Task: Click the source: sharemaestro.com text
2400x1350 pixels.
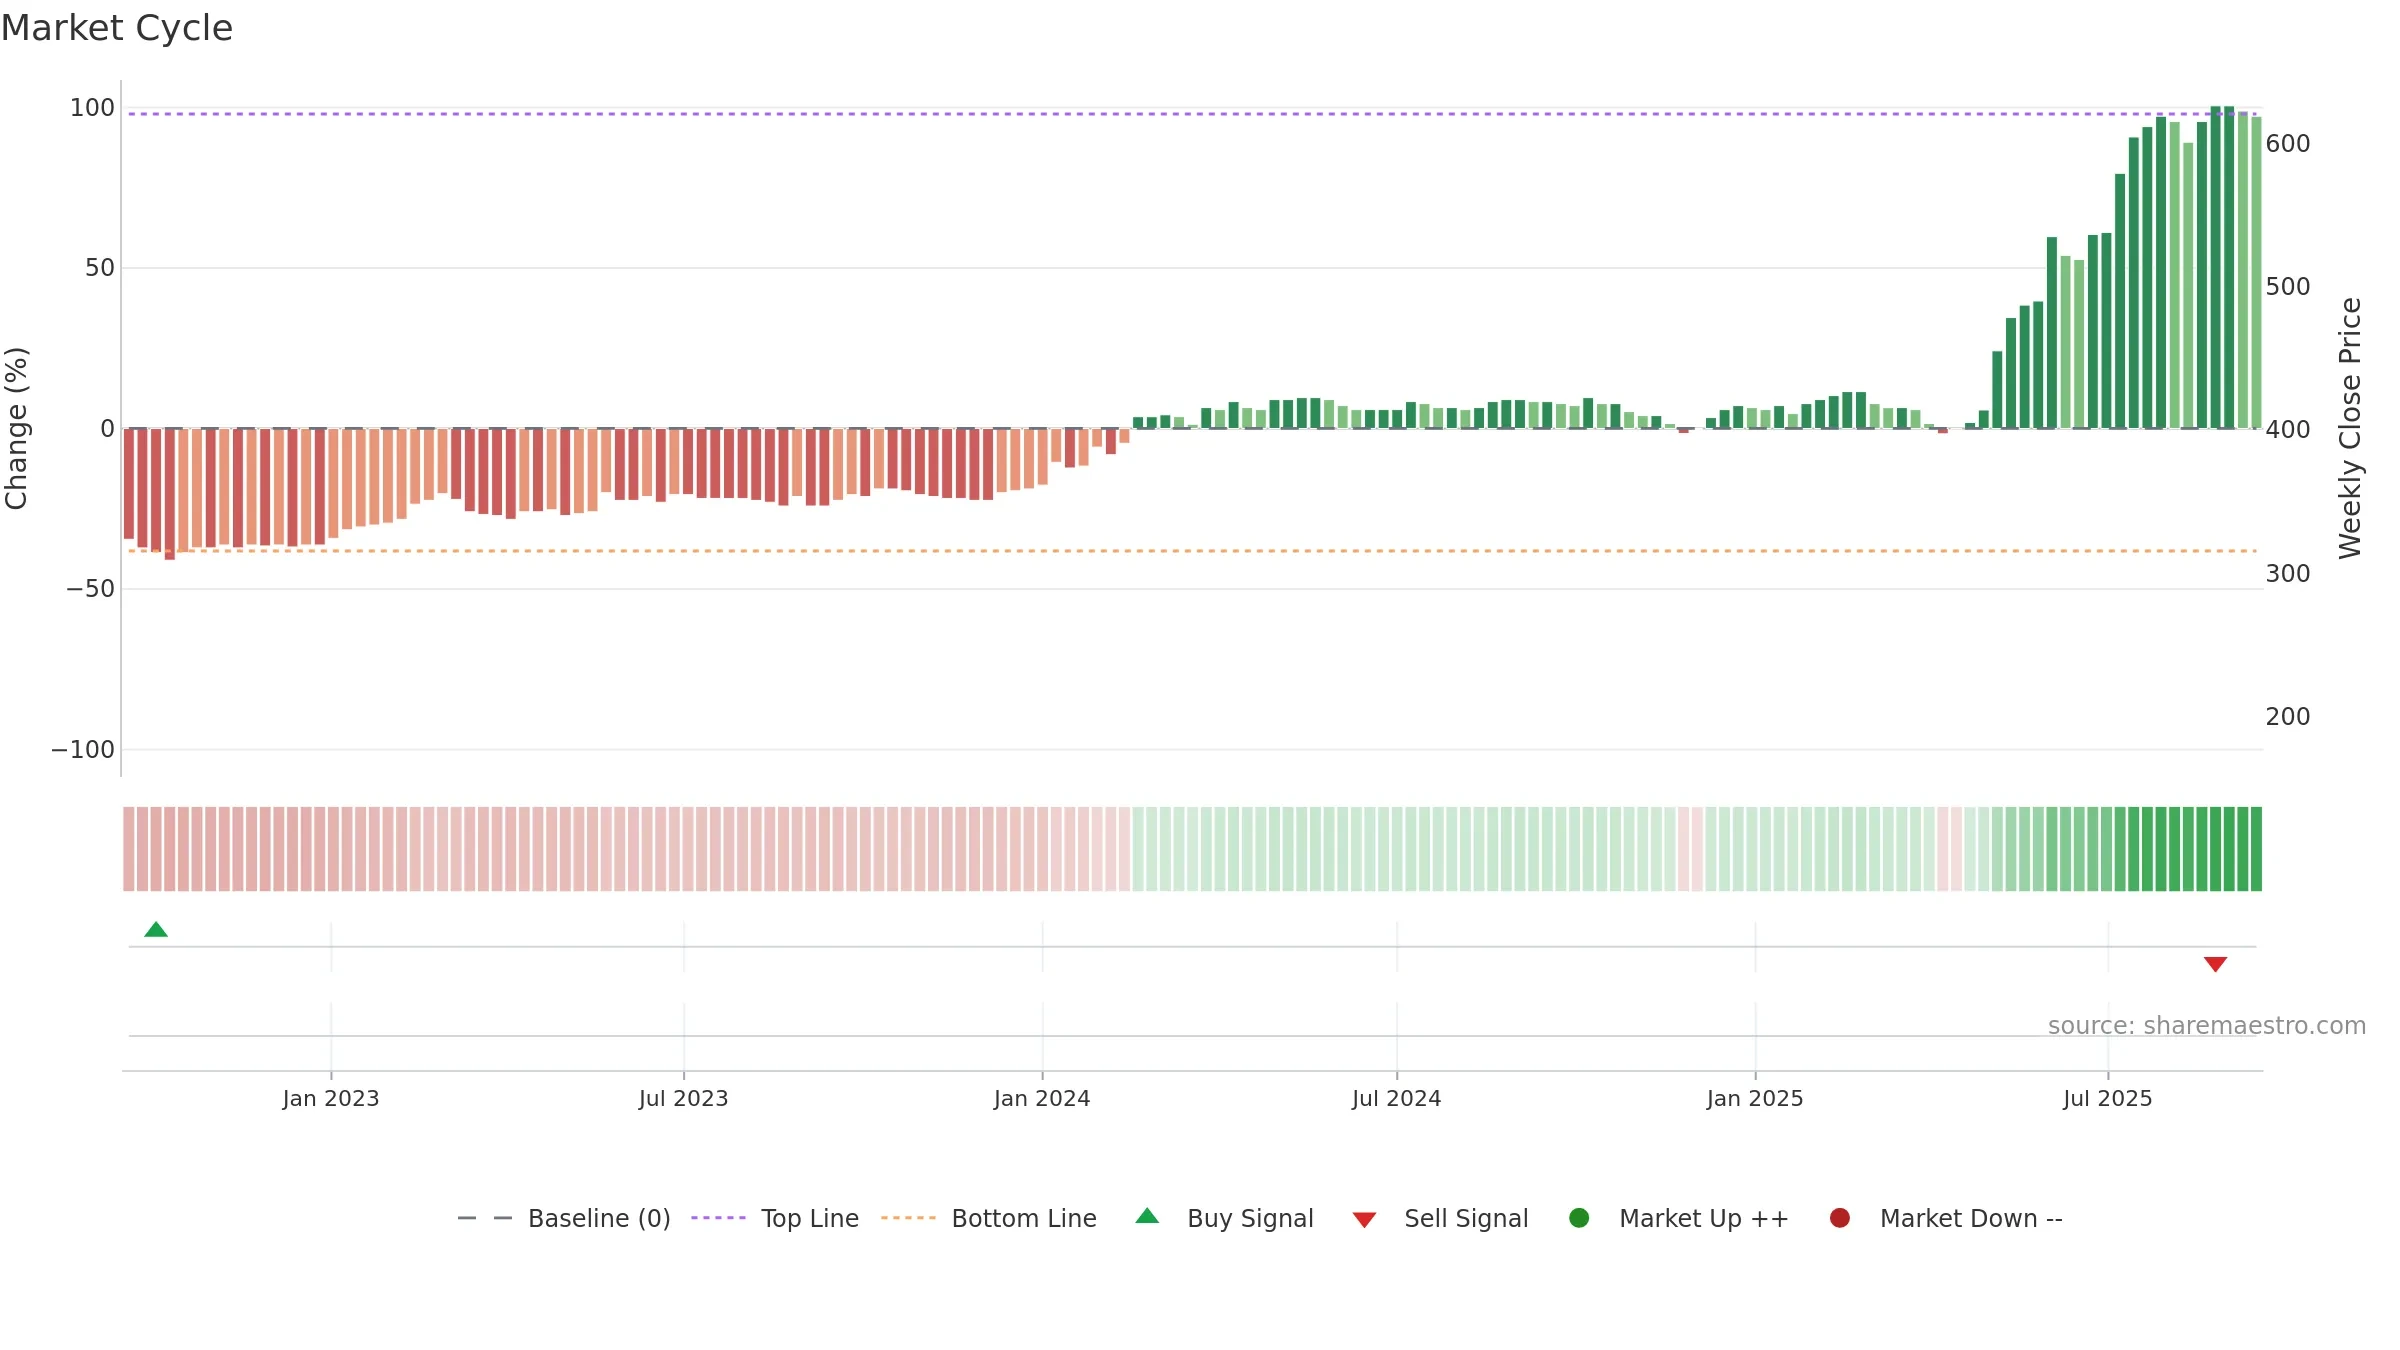Action: [2207, 1026]
